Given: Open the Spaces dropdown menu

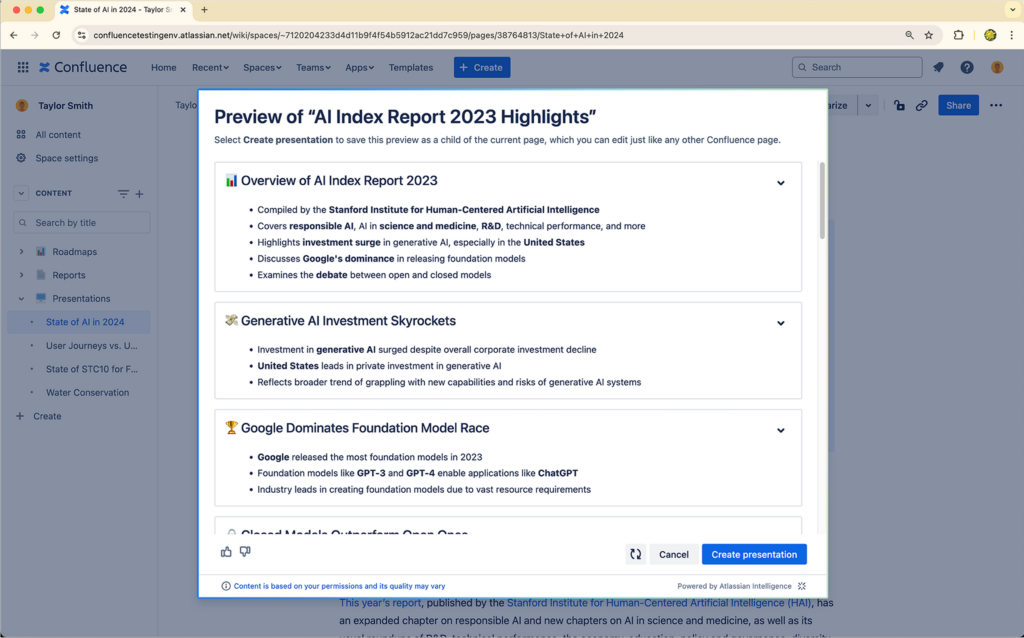Looking at the screenshot, I should pos(263,67).
